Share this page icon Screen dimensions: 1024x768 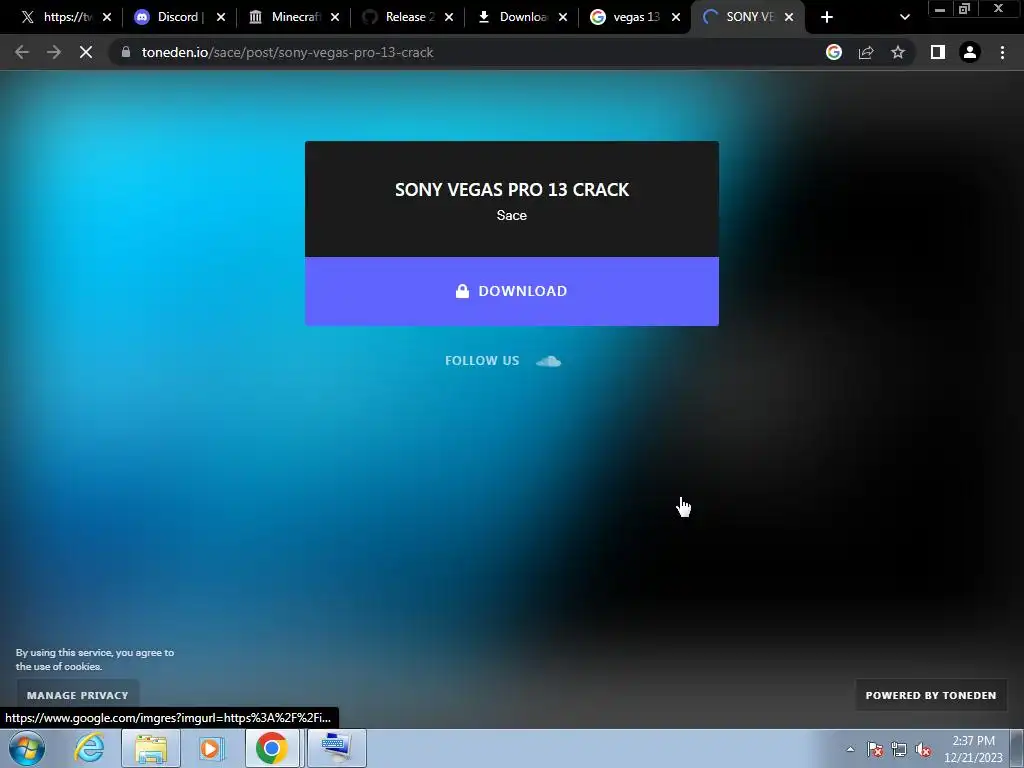pyautogui.click(x=866, y=52)
